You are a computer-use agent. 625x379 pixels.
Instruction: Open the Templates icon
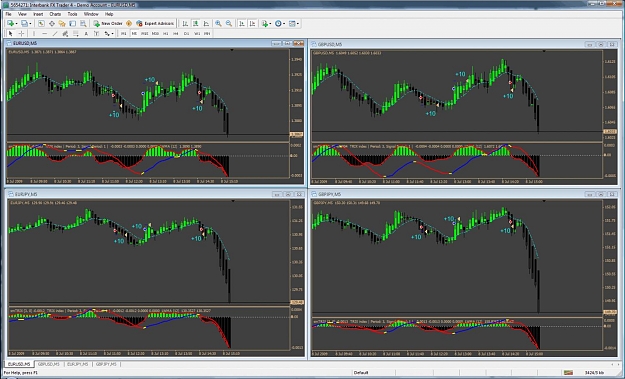[292, 24]
